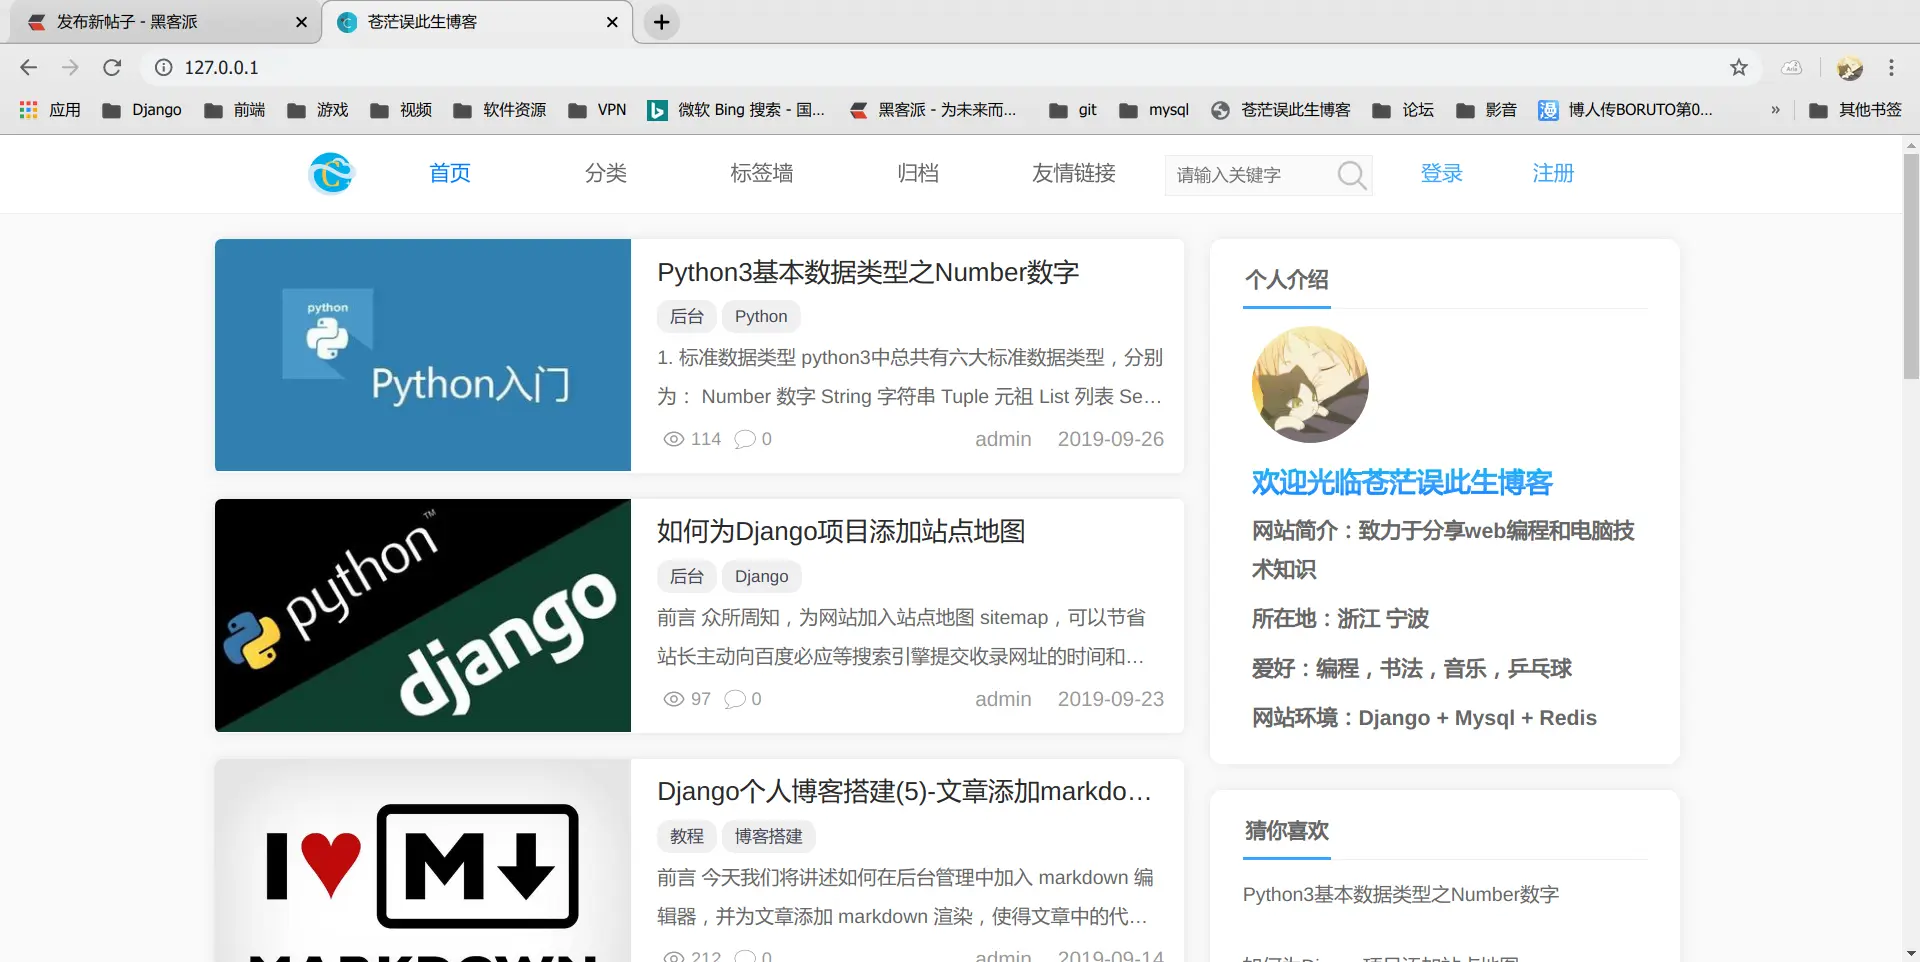The width and height of the screenshot is (1920, 962).
Task: Open the 论坛 bookmark folder
Action: click(x=1402, y=110)
